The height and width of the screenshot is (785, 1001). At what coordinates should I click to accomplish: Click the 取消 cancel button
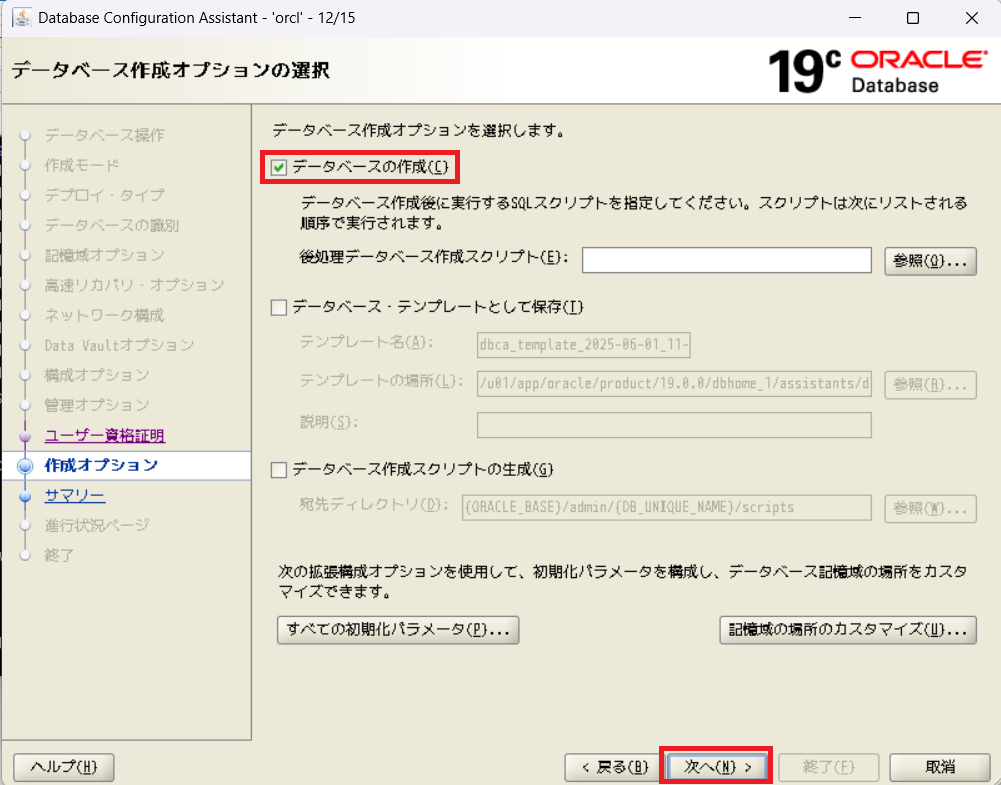[939, 767]
